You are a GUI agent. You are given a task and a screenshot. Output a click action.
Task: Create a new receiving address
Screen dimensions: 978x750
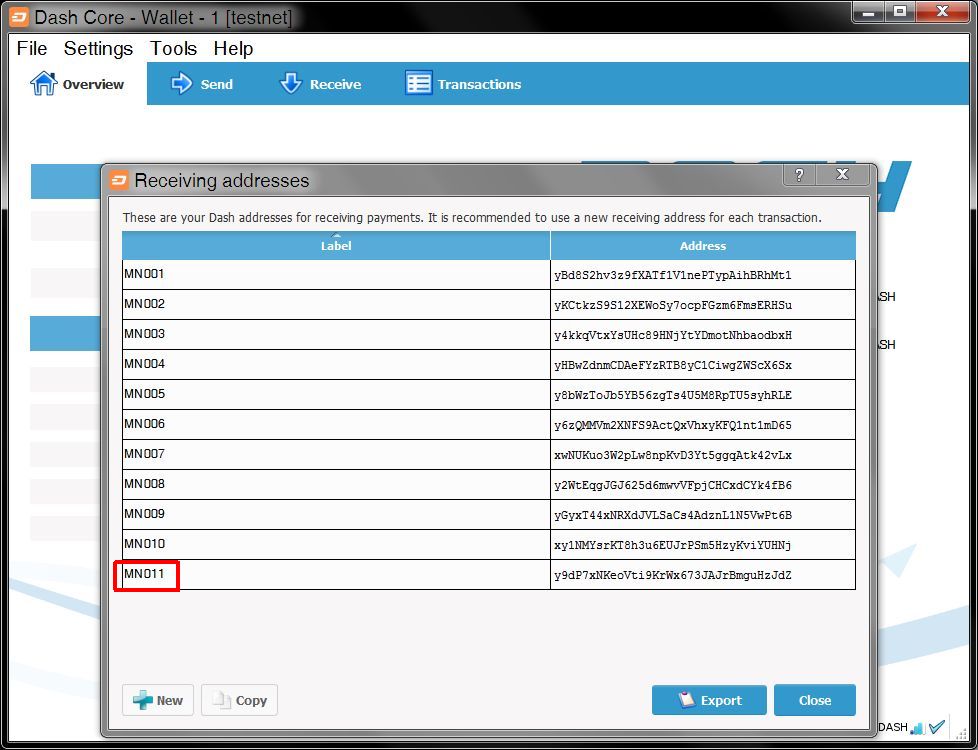(x=158, y=700)
